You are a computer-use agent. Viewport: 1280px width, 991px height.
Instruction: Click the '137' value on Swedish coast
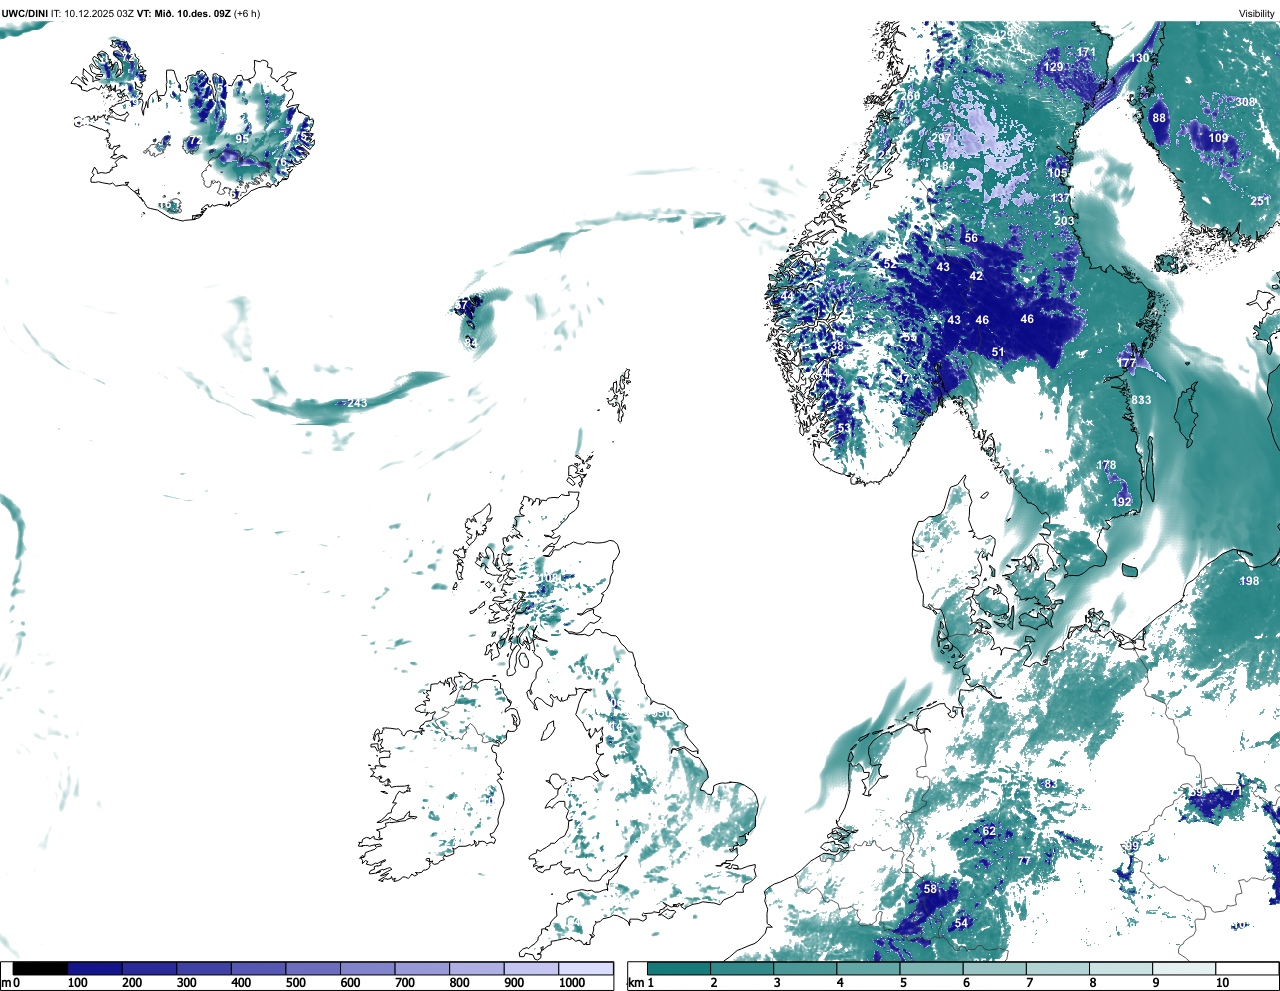[x=1060, y=198]
